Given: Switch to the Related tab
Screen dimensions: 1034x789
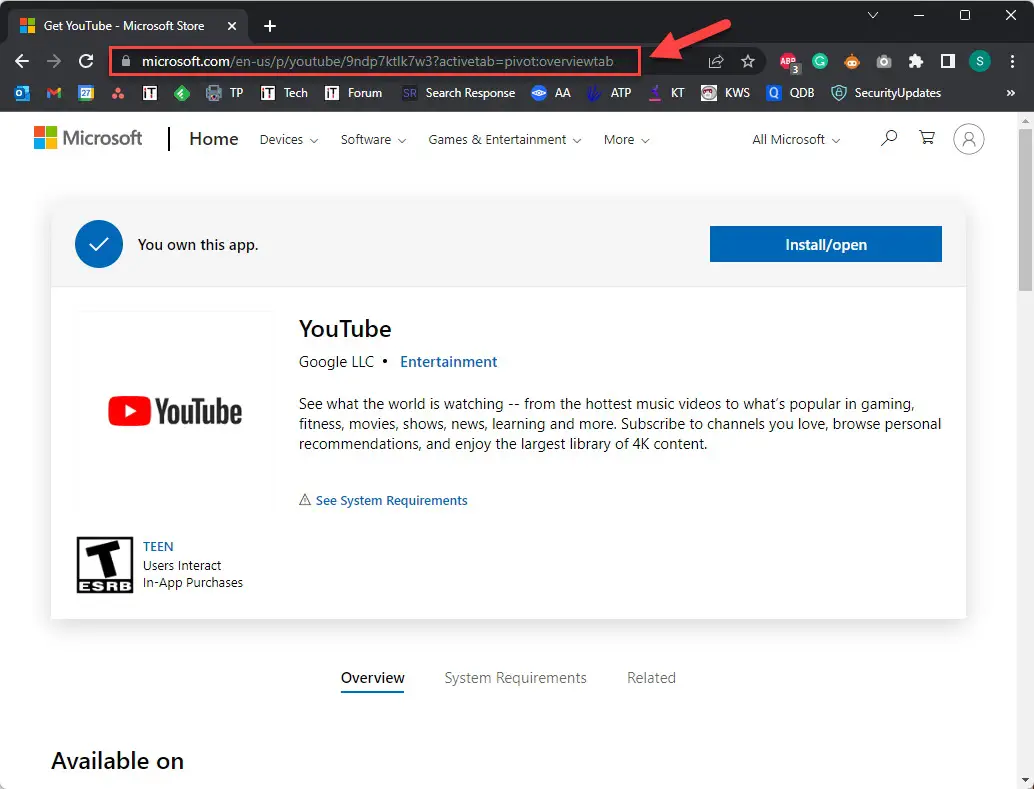Looking at the screenshot, I should (x=651, y=678).
